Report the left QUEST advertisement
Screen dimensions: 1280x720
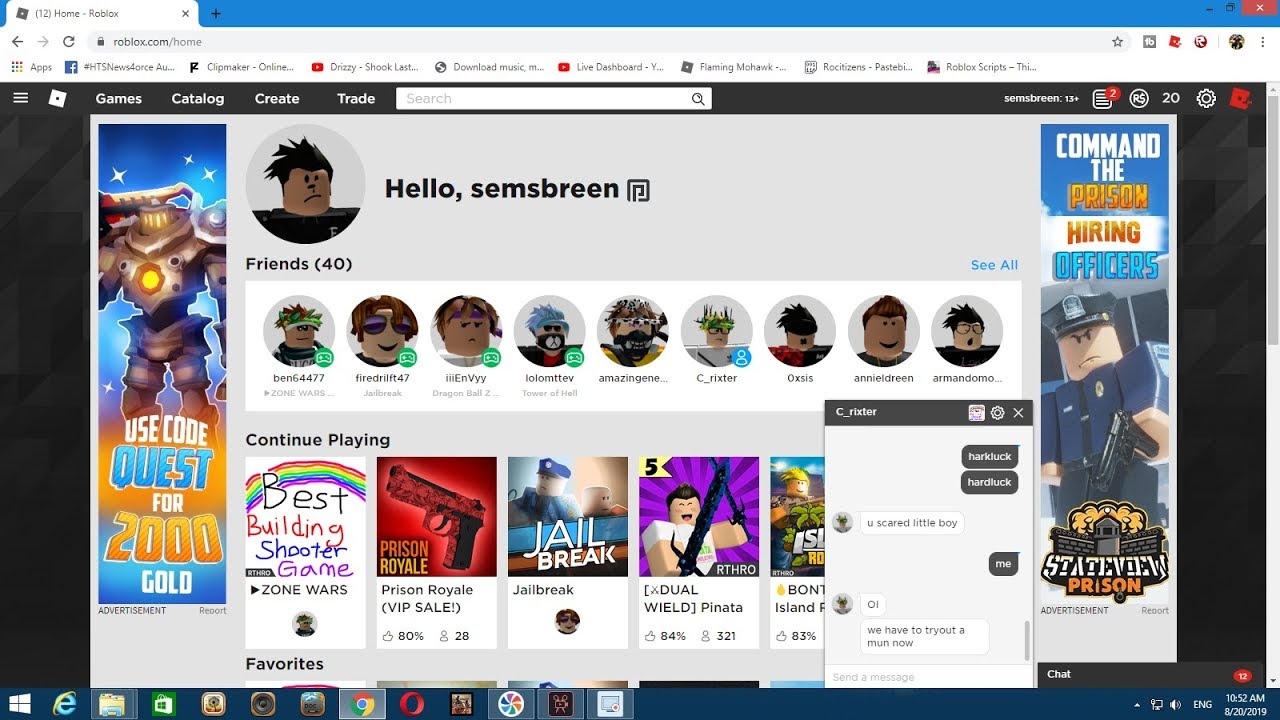(x=212, y=610)
